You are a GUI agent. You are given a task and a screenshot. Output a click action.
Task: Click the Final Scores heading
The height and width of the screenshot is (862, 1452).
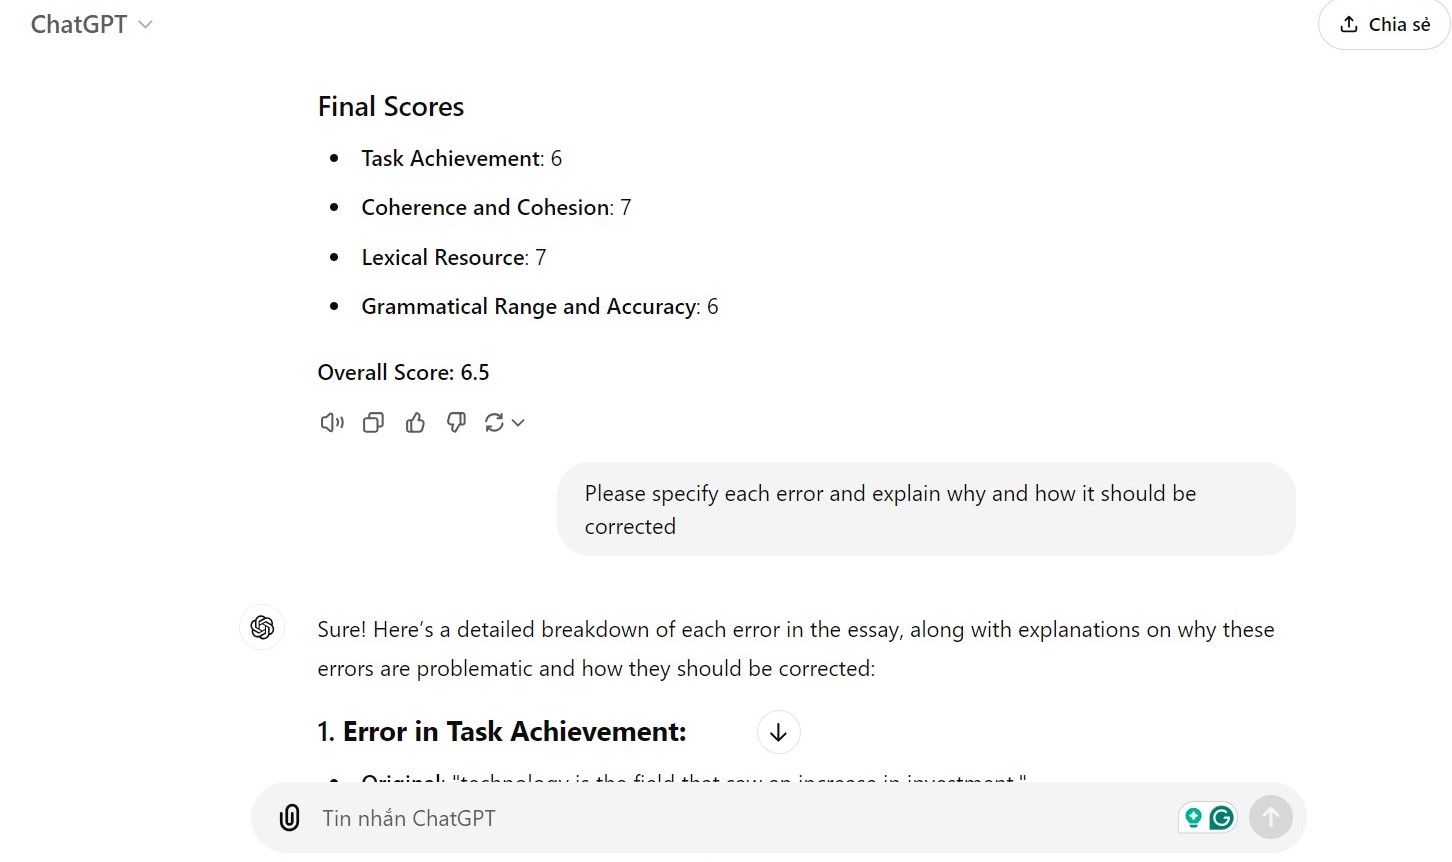391,107
